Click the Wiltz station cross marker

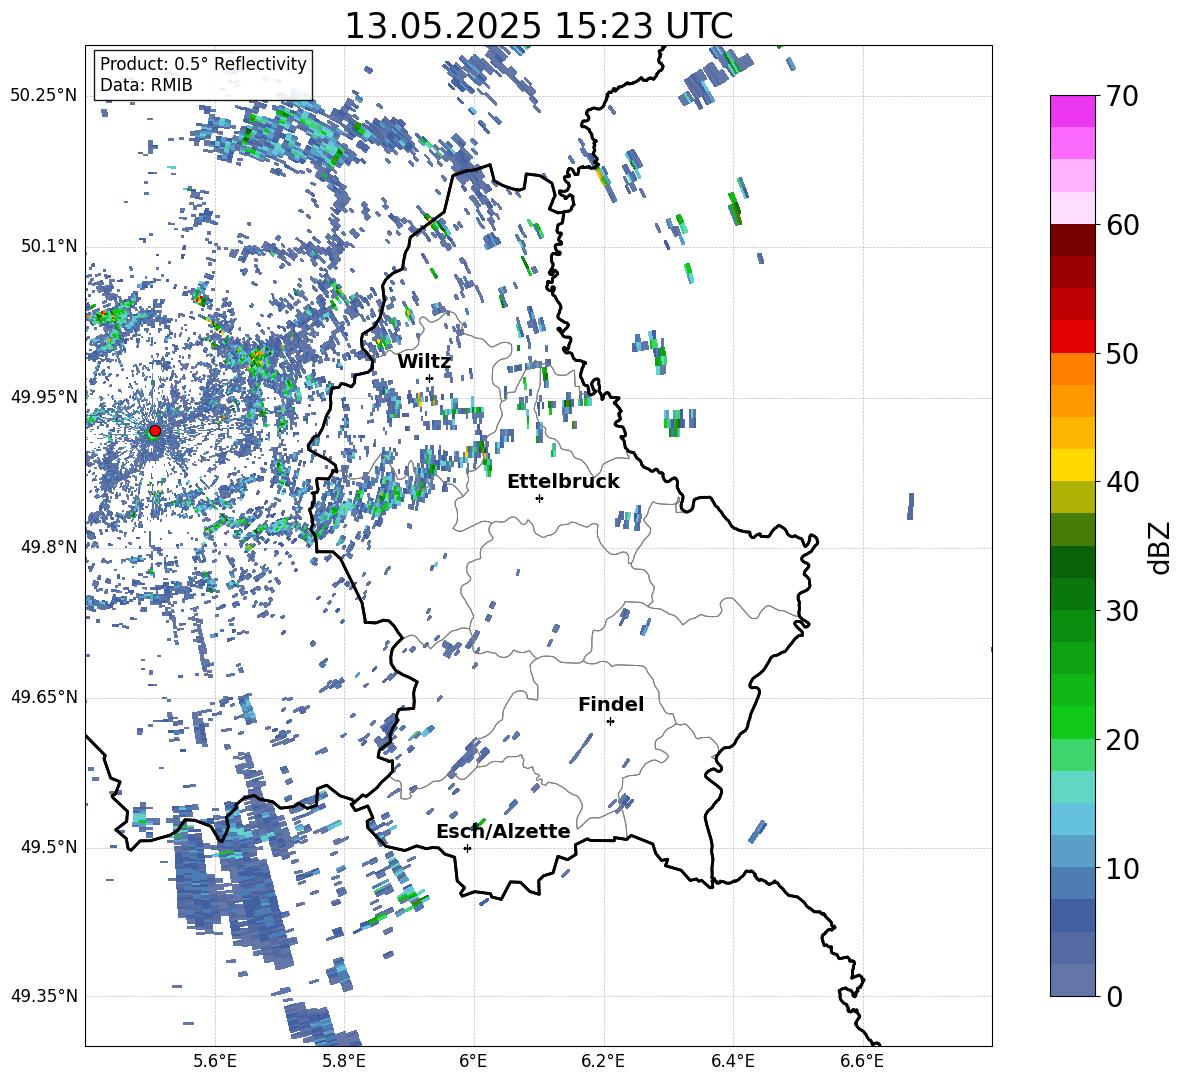click(x=429, y=378)
